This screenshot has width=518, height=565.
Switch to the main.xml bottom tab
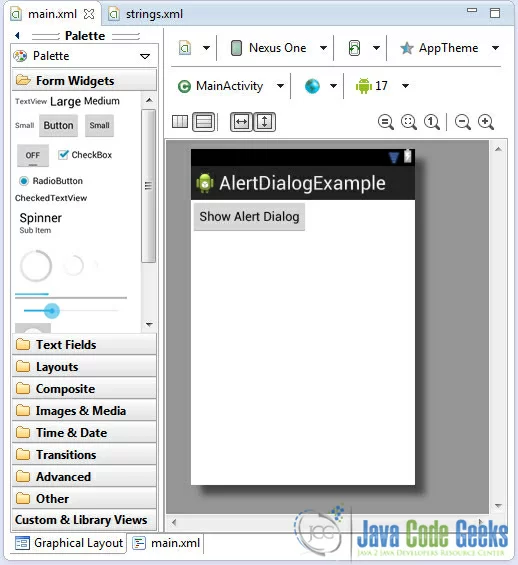click(166, 543)
